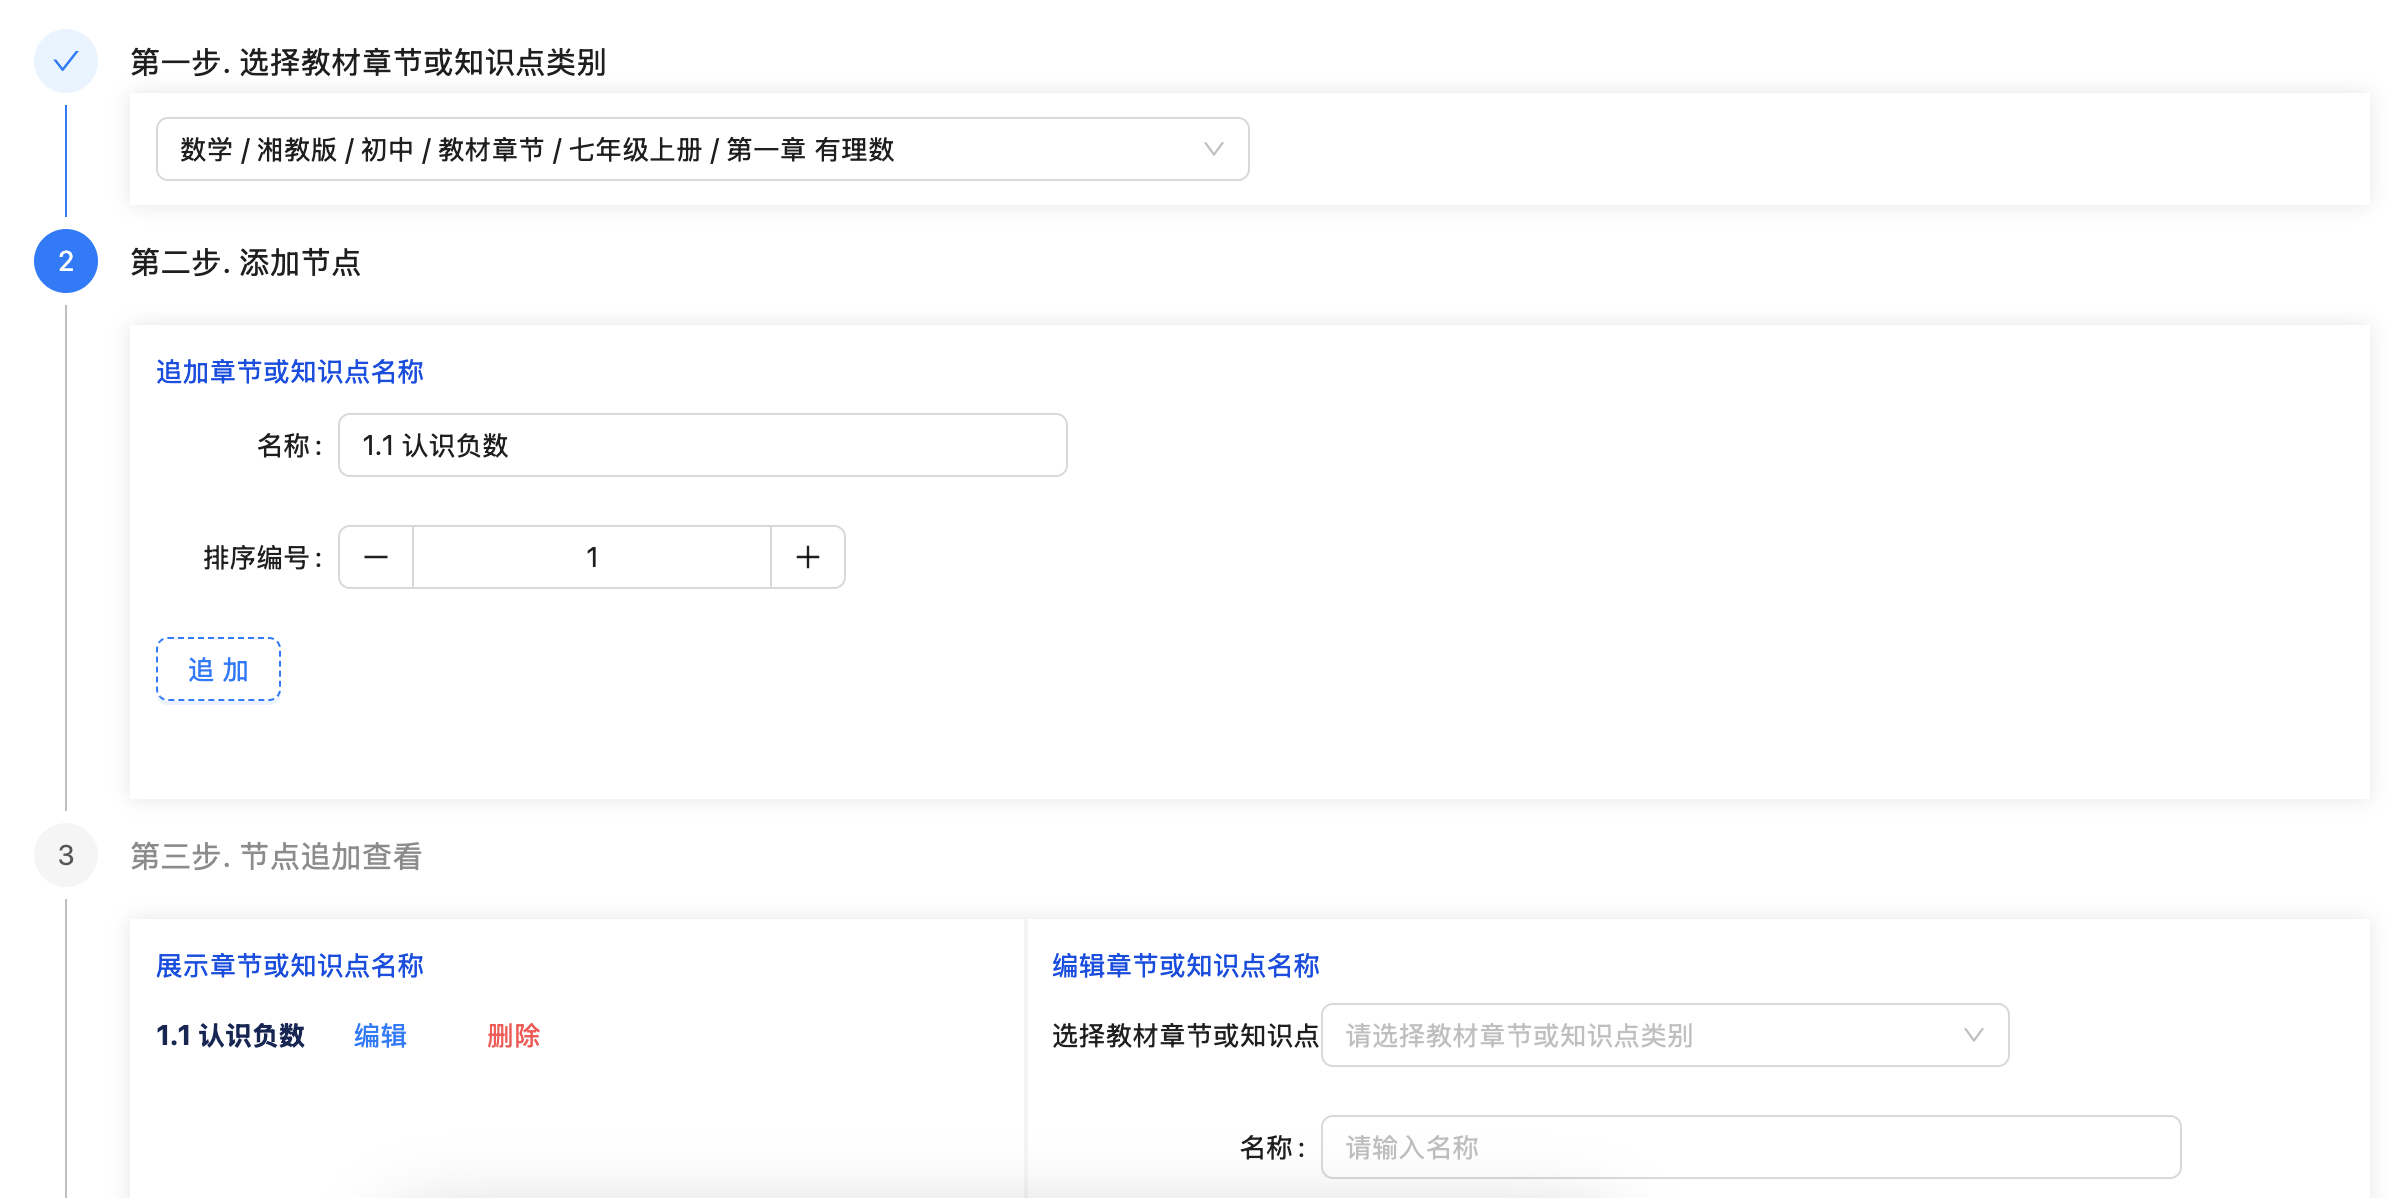Click the step one checkmark icon
This screenshot has height=1198, width=2388.
pos(66,62)
